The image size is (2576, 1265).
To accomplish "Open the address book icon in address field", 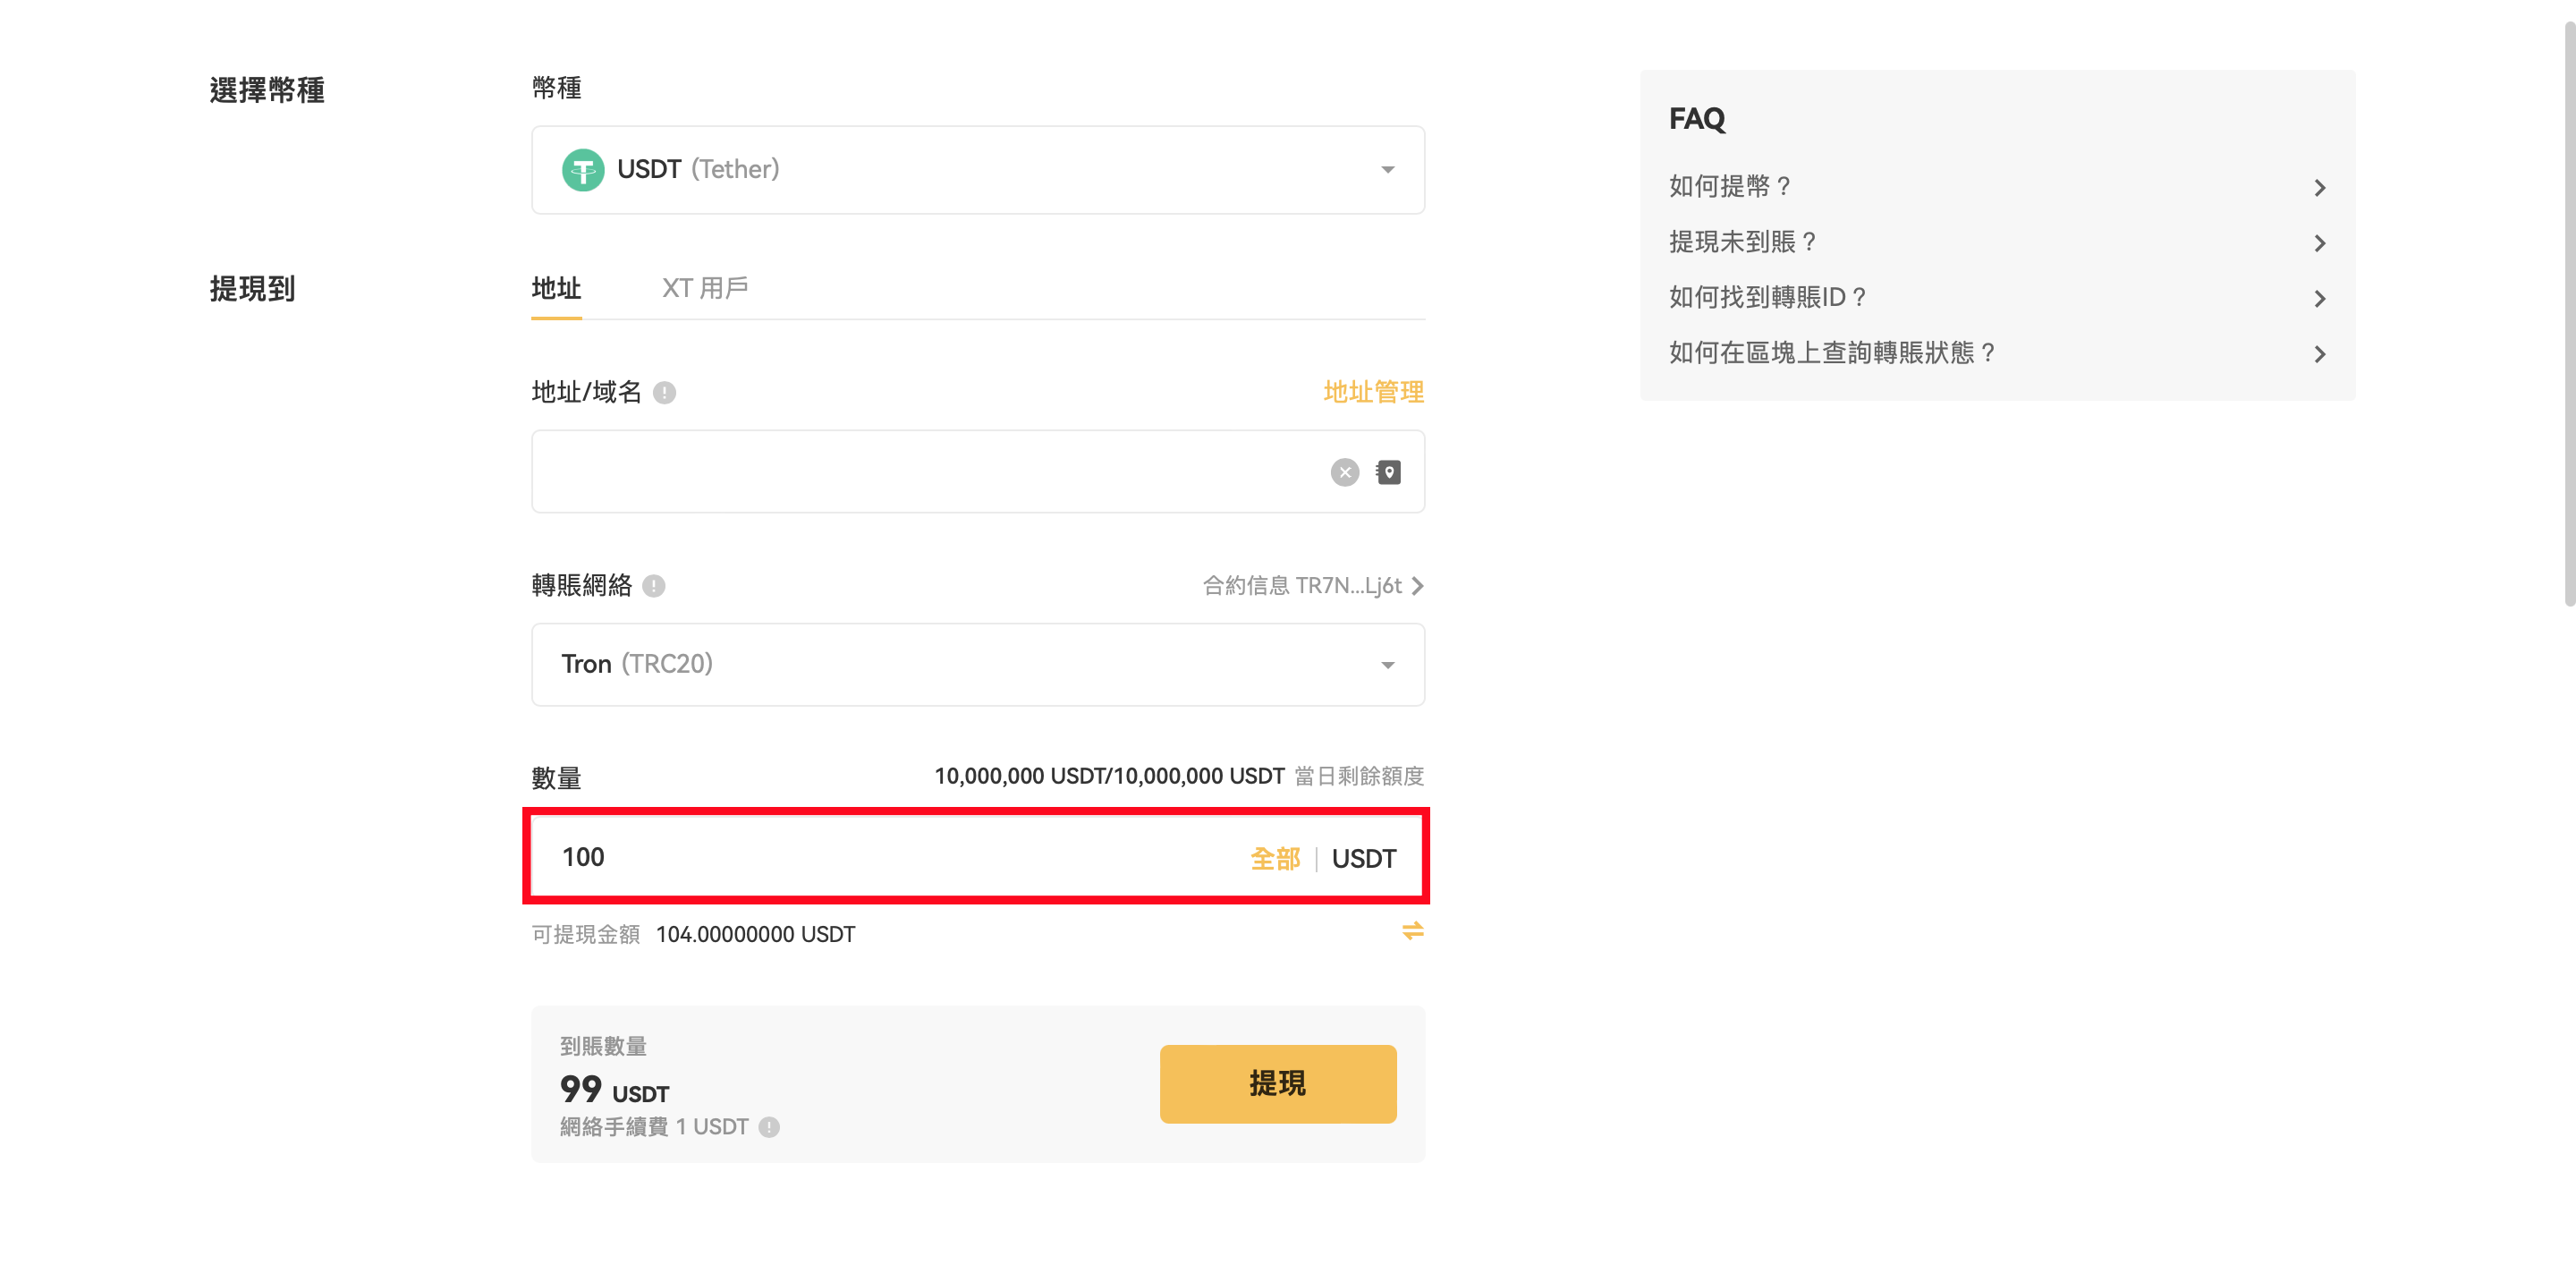I will [x=1388, y=472].
